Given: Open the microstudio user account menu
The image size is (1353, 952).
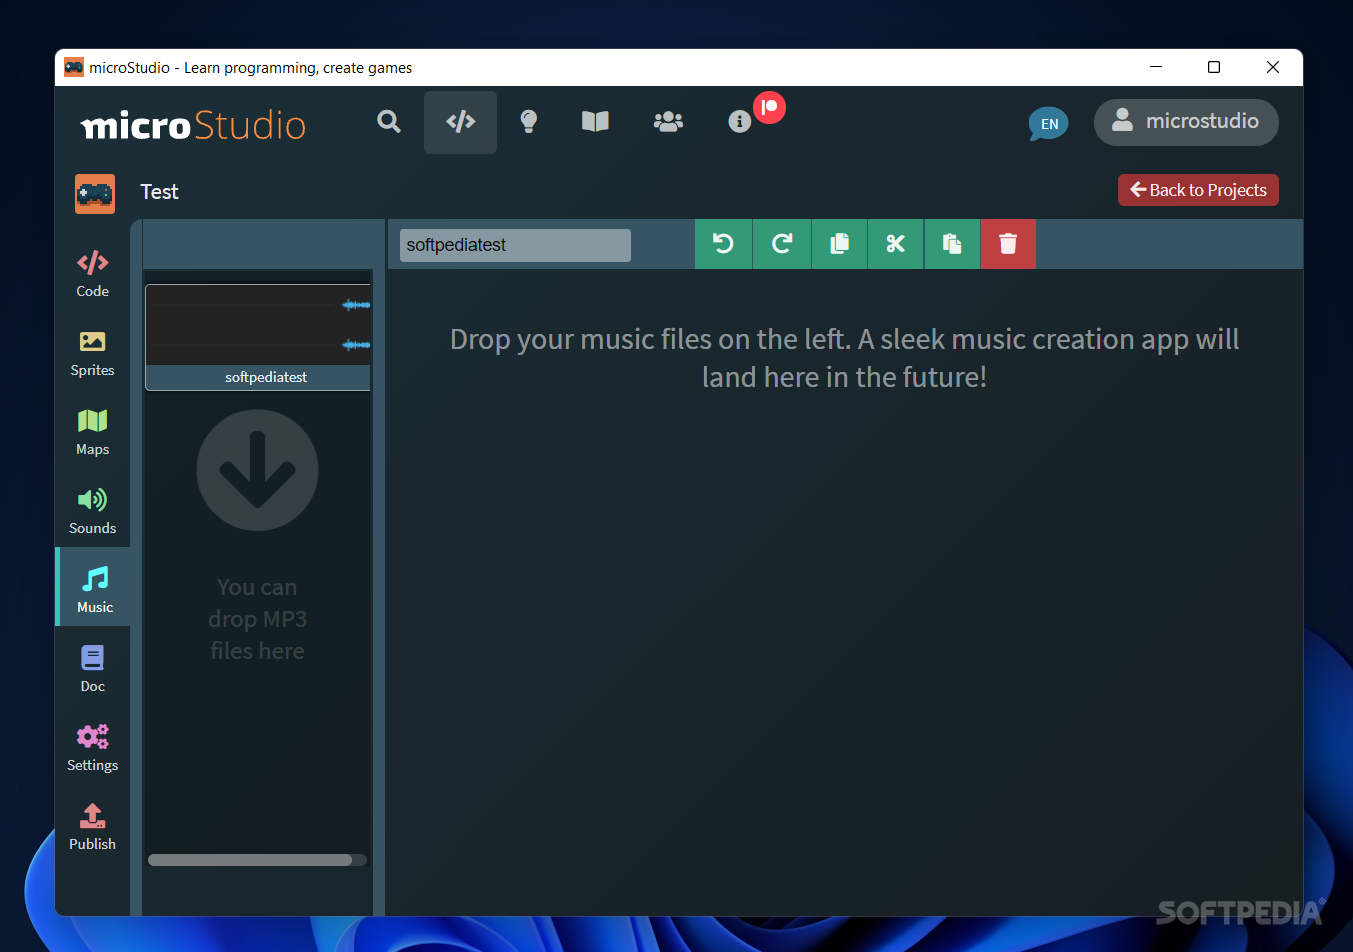Looking at the screenshot, I should click(1186, 122).
